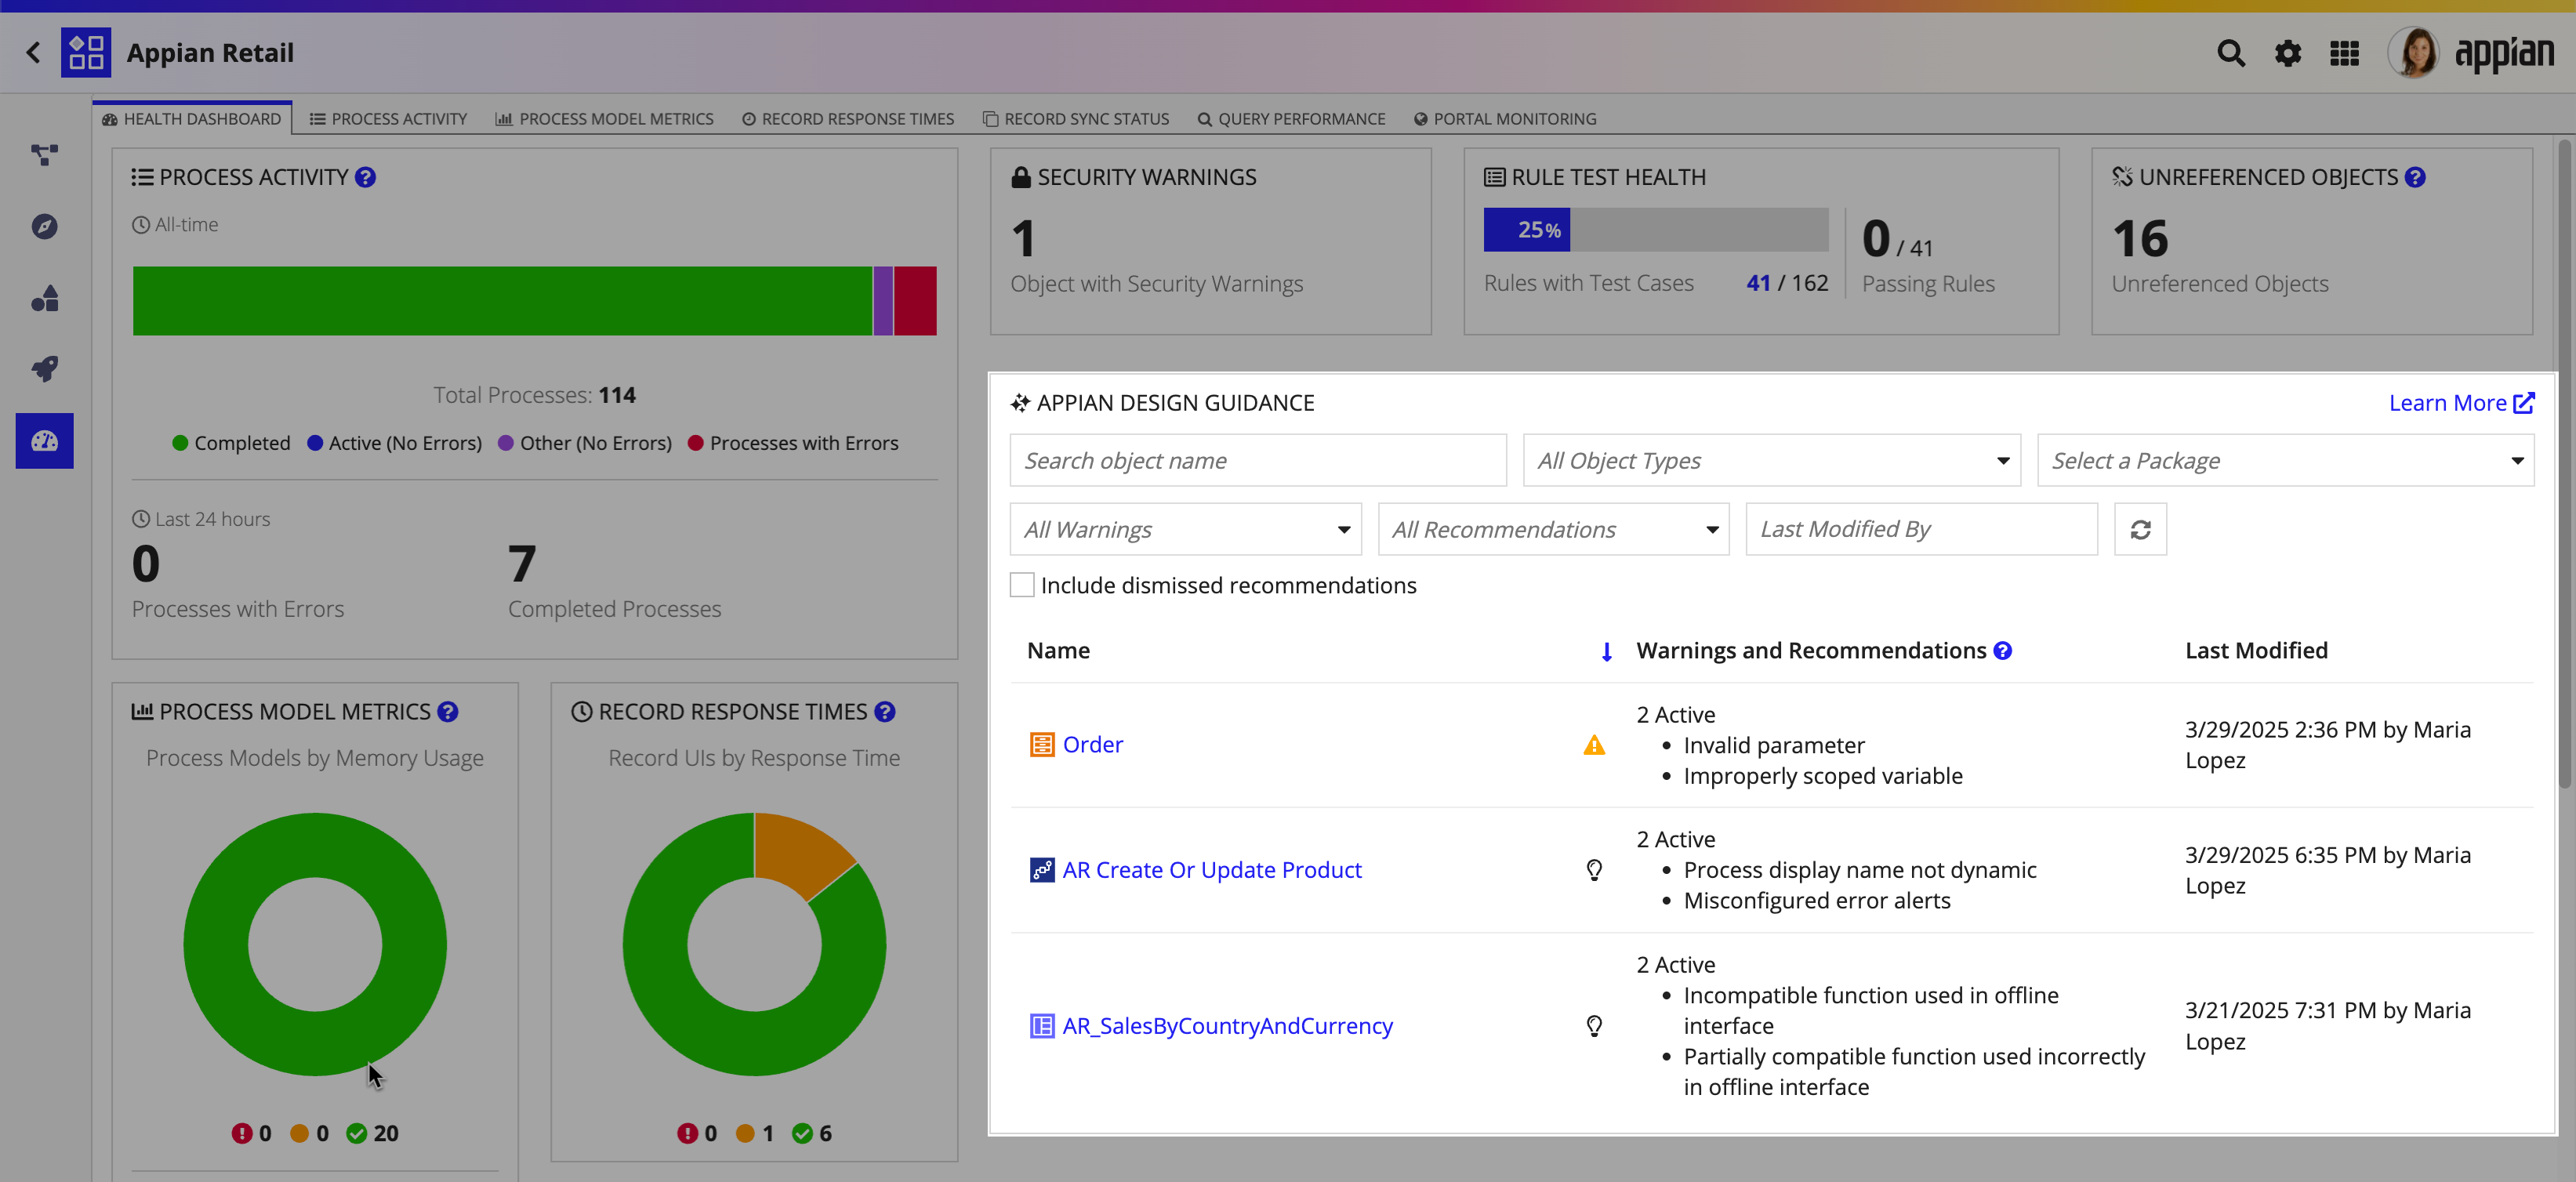The height and width of the screenshot is (1182, 2576).
Task: Open the objects shapes sidebar icon
Action: click(44, 298)
